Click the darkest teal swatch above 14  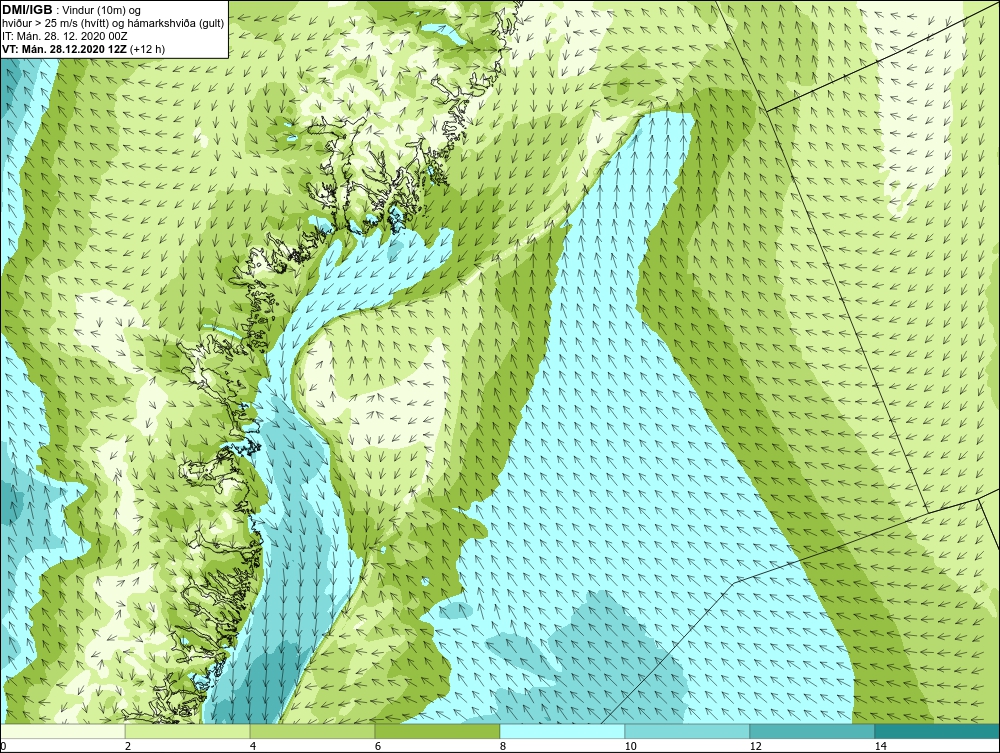click(938, 731)
